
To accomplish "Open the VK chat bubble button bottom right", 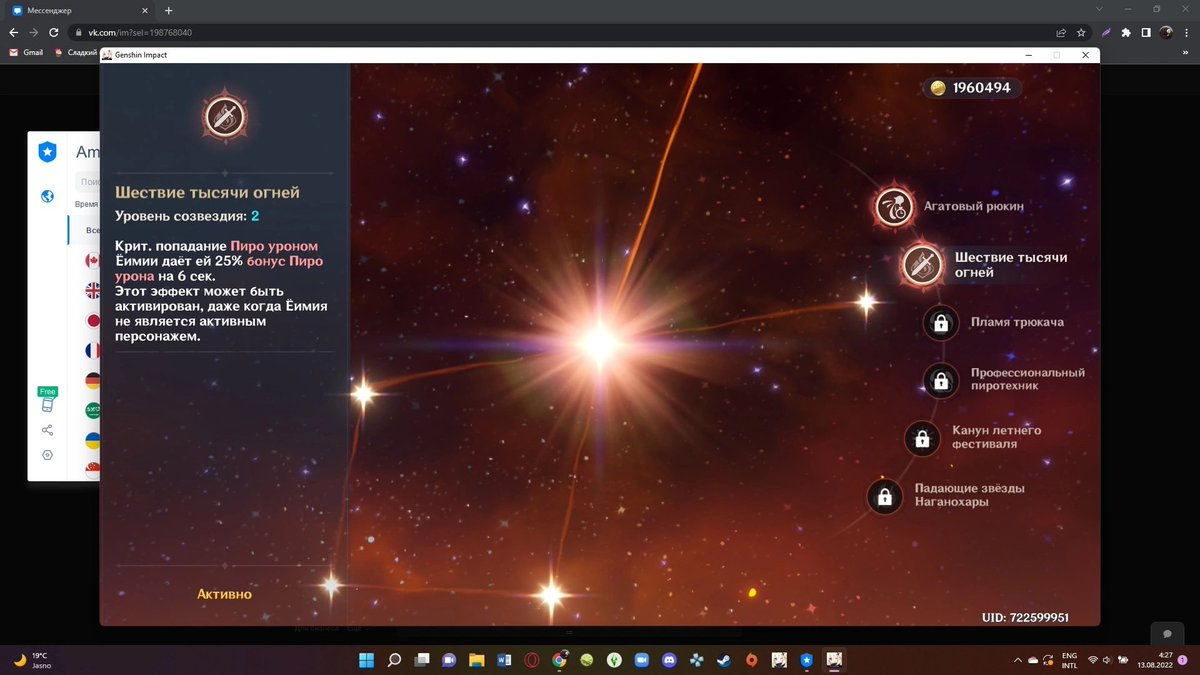I will point(1166,635).
